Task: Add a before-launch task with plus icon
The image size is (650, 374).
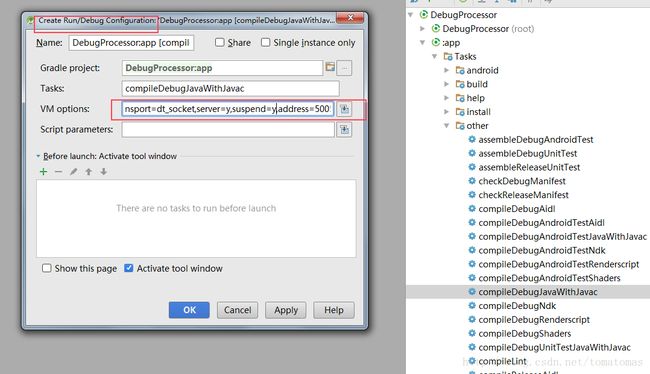Action: point(44,172)
